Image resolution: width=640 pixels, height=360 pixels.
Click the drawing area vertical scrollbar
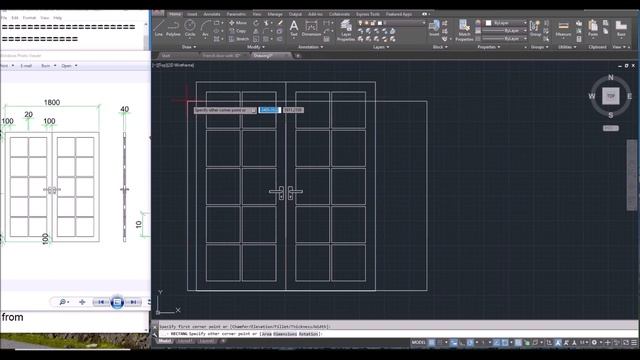631,175
